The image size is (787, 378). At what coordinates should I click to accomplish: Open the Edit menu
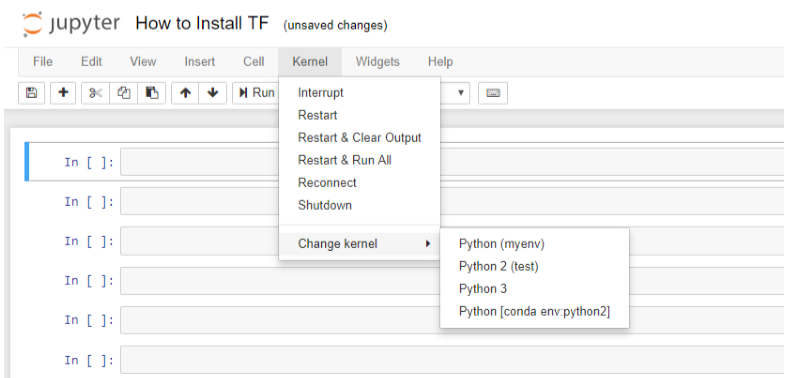pyautogui.click(x=91, y=62)
